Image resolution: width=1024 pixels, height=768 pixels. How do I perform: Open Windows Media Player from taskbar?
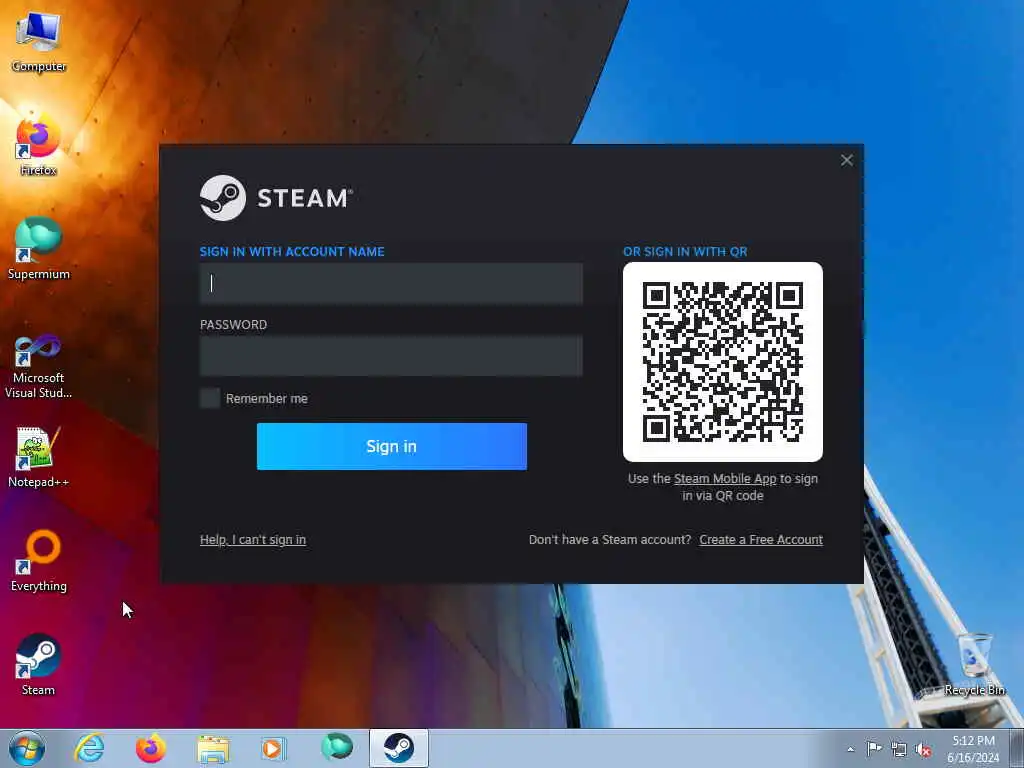click(x=274, y=748)
